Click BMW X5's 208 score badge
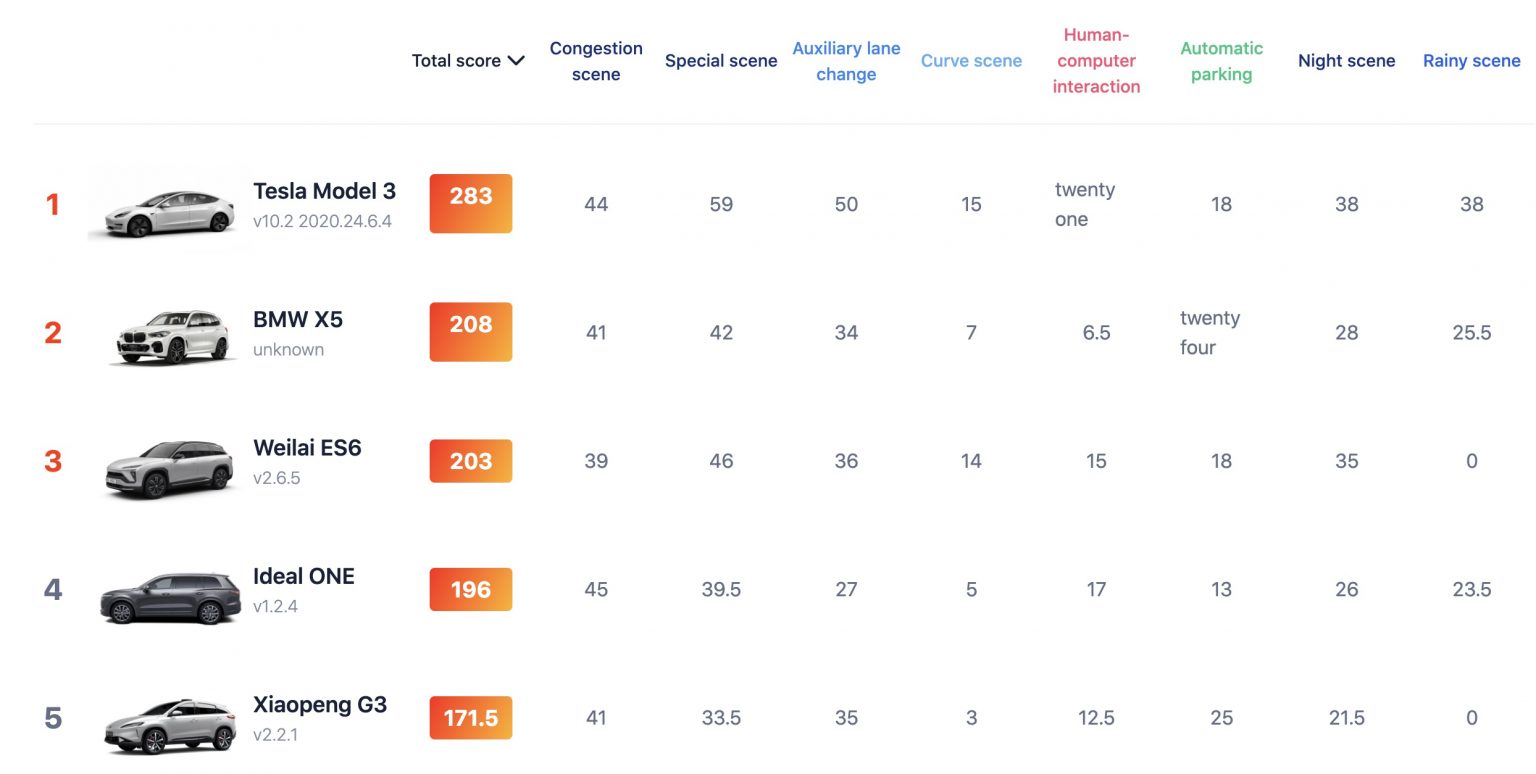Screen dimensions: 1536x774 471,332
